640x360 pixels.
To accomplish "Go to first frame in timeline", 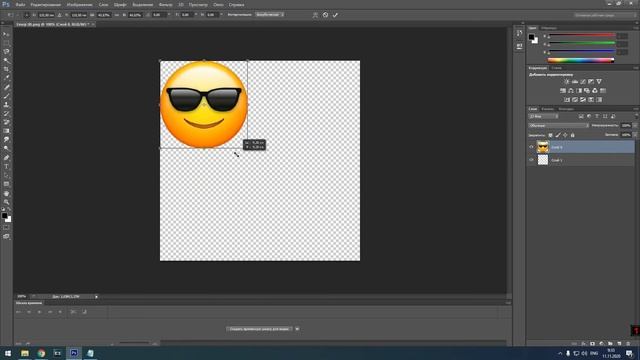I will click(x=18, y=312).
